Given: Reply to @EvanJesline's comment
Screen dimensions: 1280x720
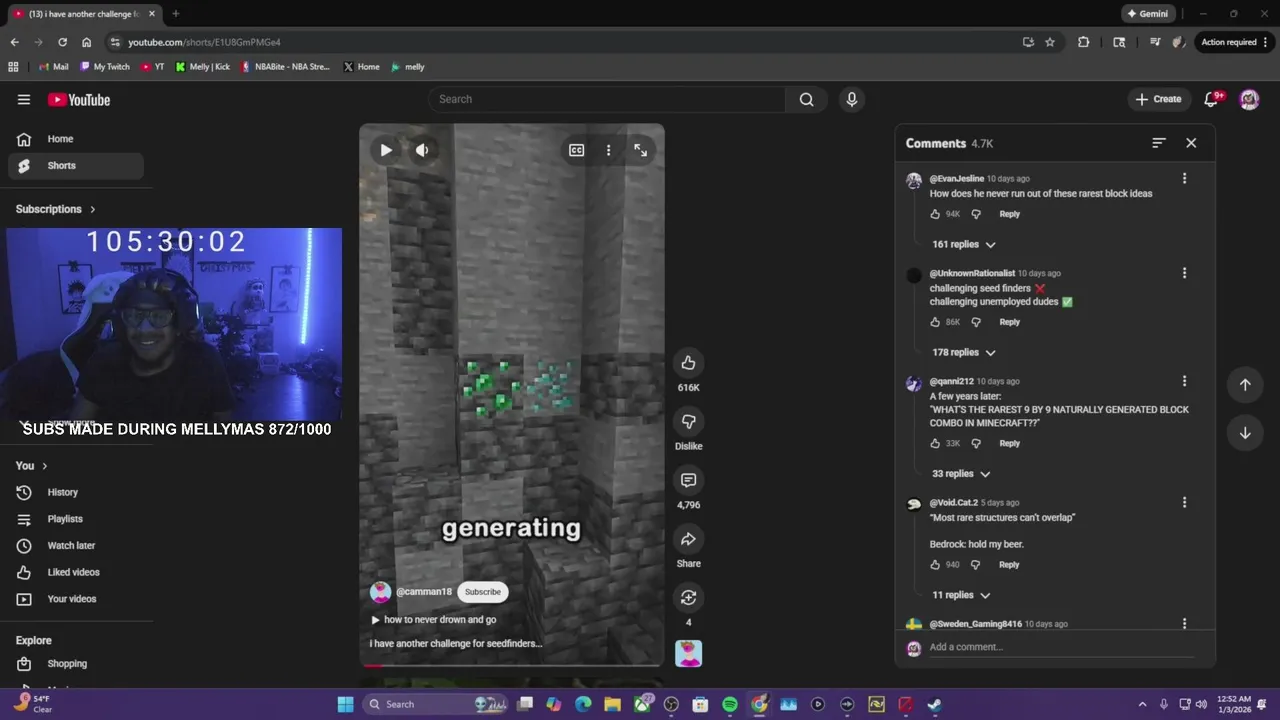Looking at the screenshot, I should 1010,214.
